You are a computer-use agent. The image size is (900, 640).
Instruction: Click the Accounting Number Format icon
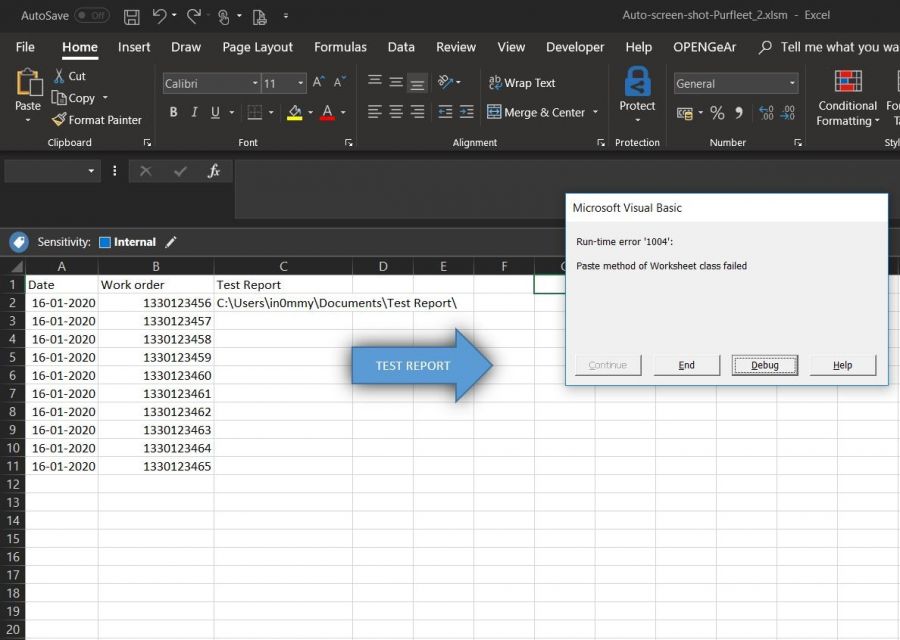(x=685, y=113)
